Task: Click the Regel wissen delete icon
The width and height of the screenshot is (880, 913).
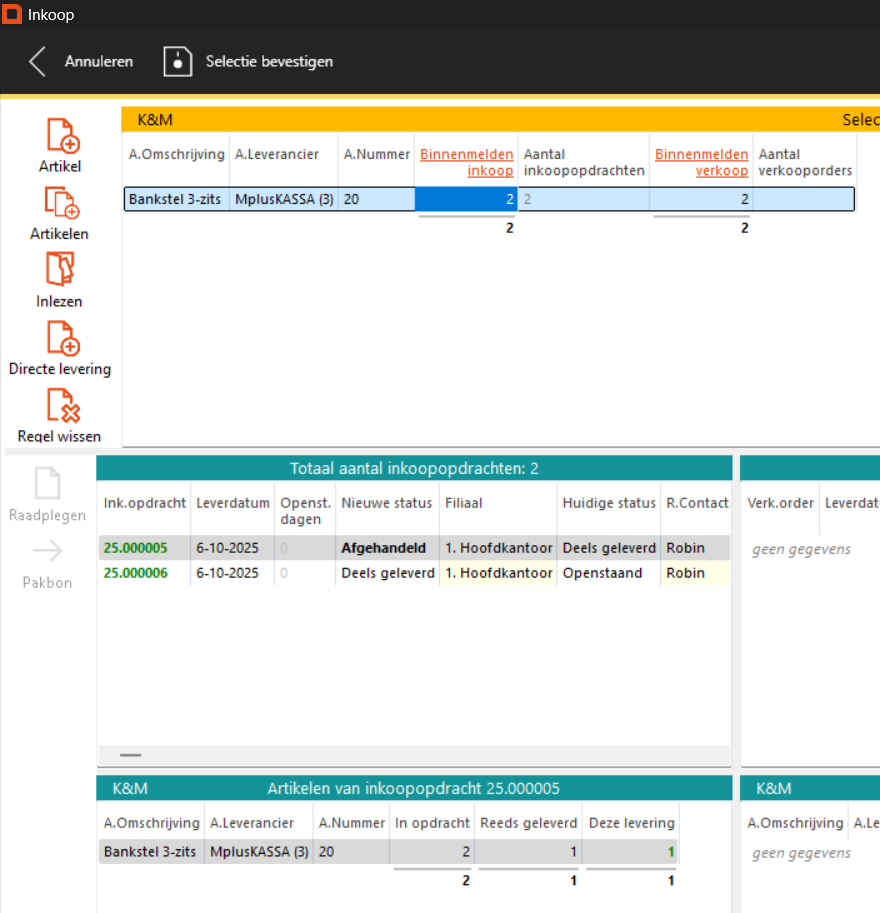Action: point(61,406)
